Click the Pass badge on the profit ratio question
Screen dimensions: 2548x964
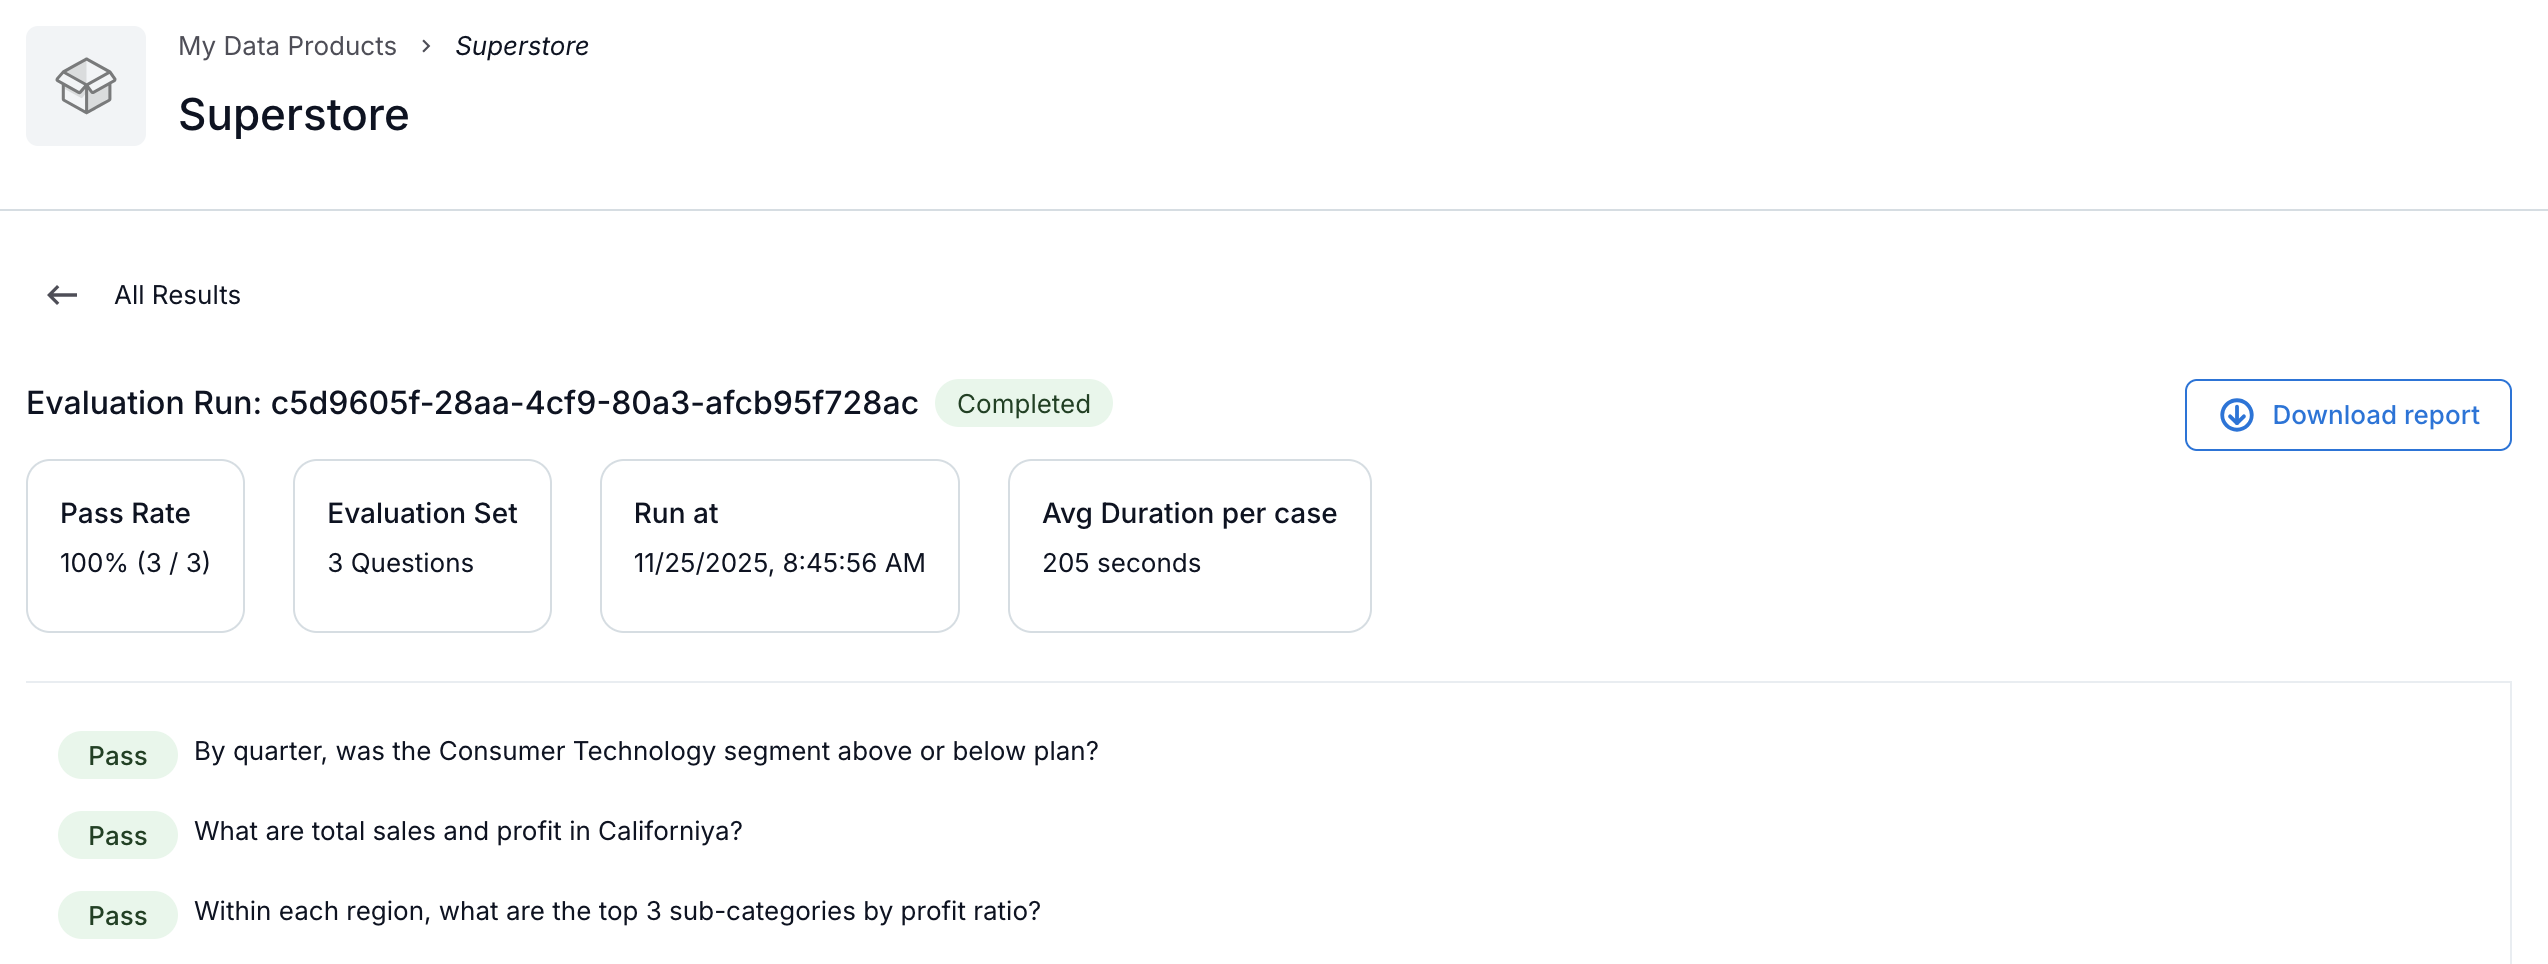coord(117,915)
